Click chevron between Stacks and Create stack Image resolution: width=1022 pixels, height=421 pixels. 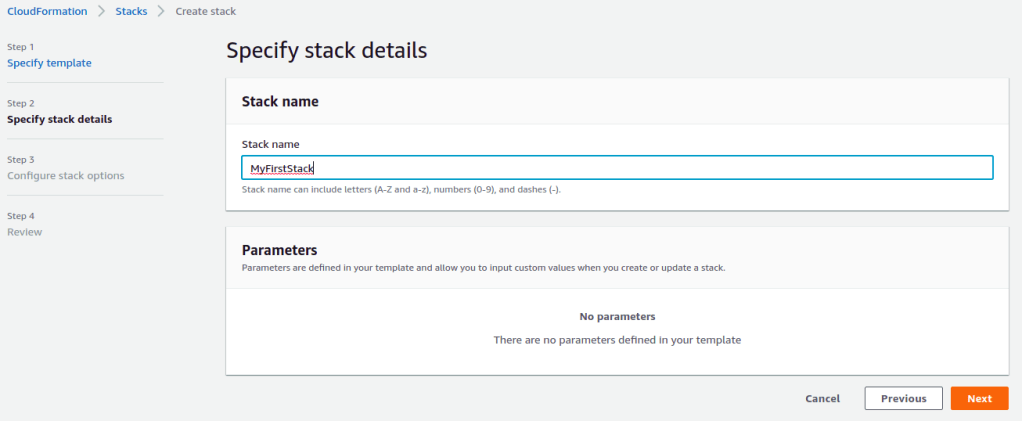pyautogui.click(x=161, y=11)
